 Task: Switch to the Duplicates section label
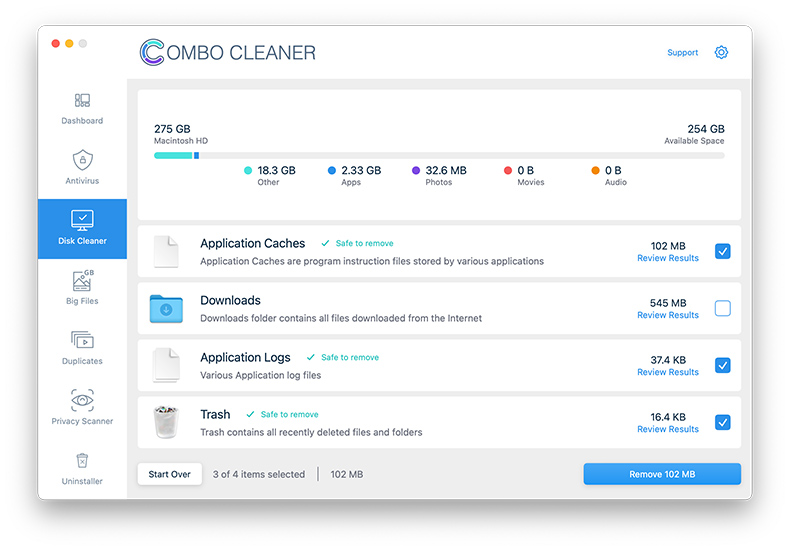coord(82,361)
